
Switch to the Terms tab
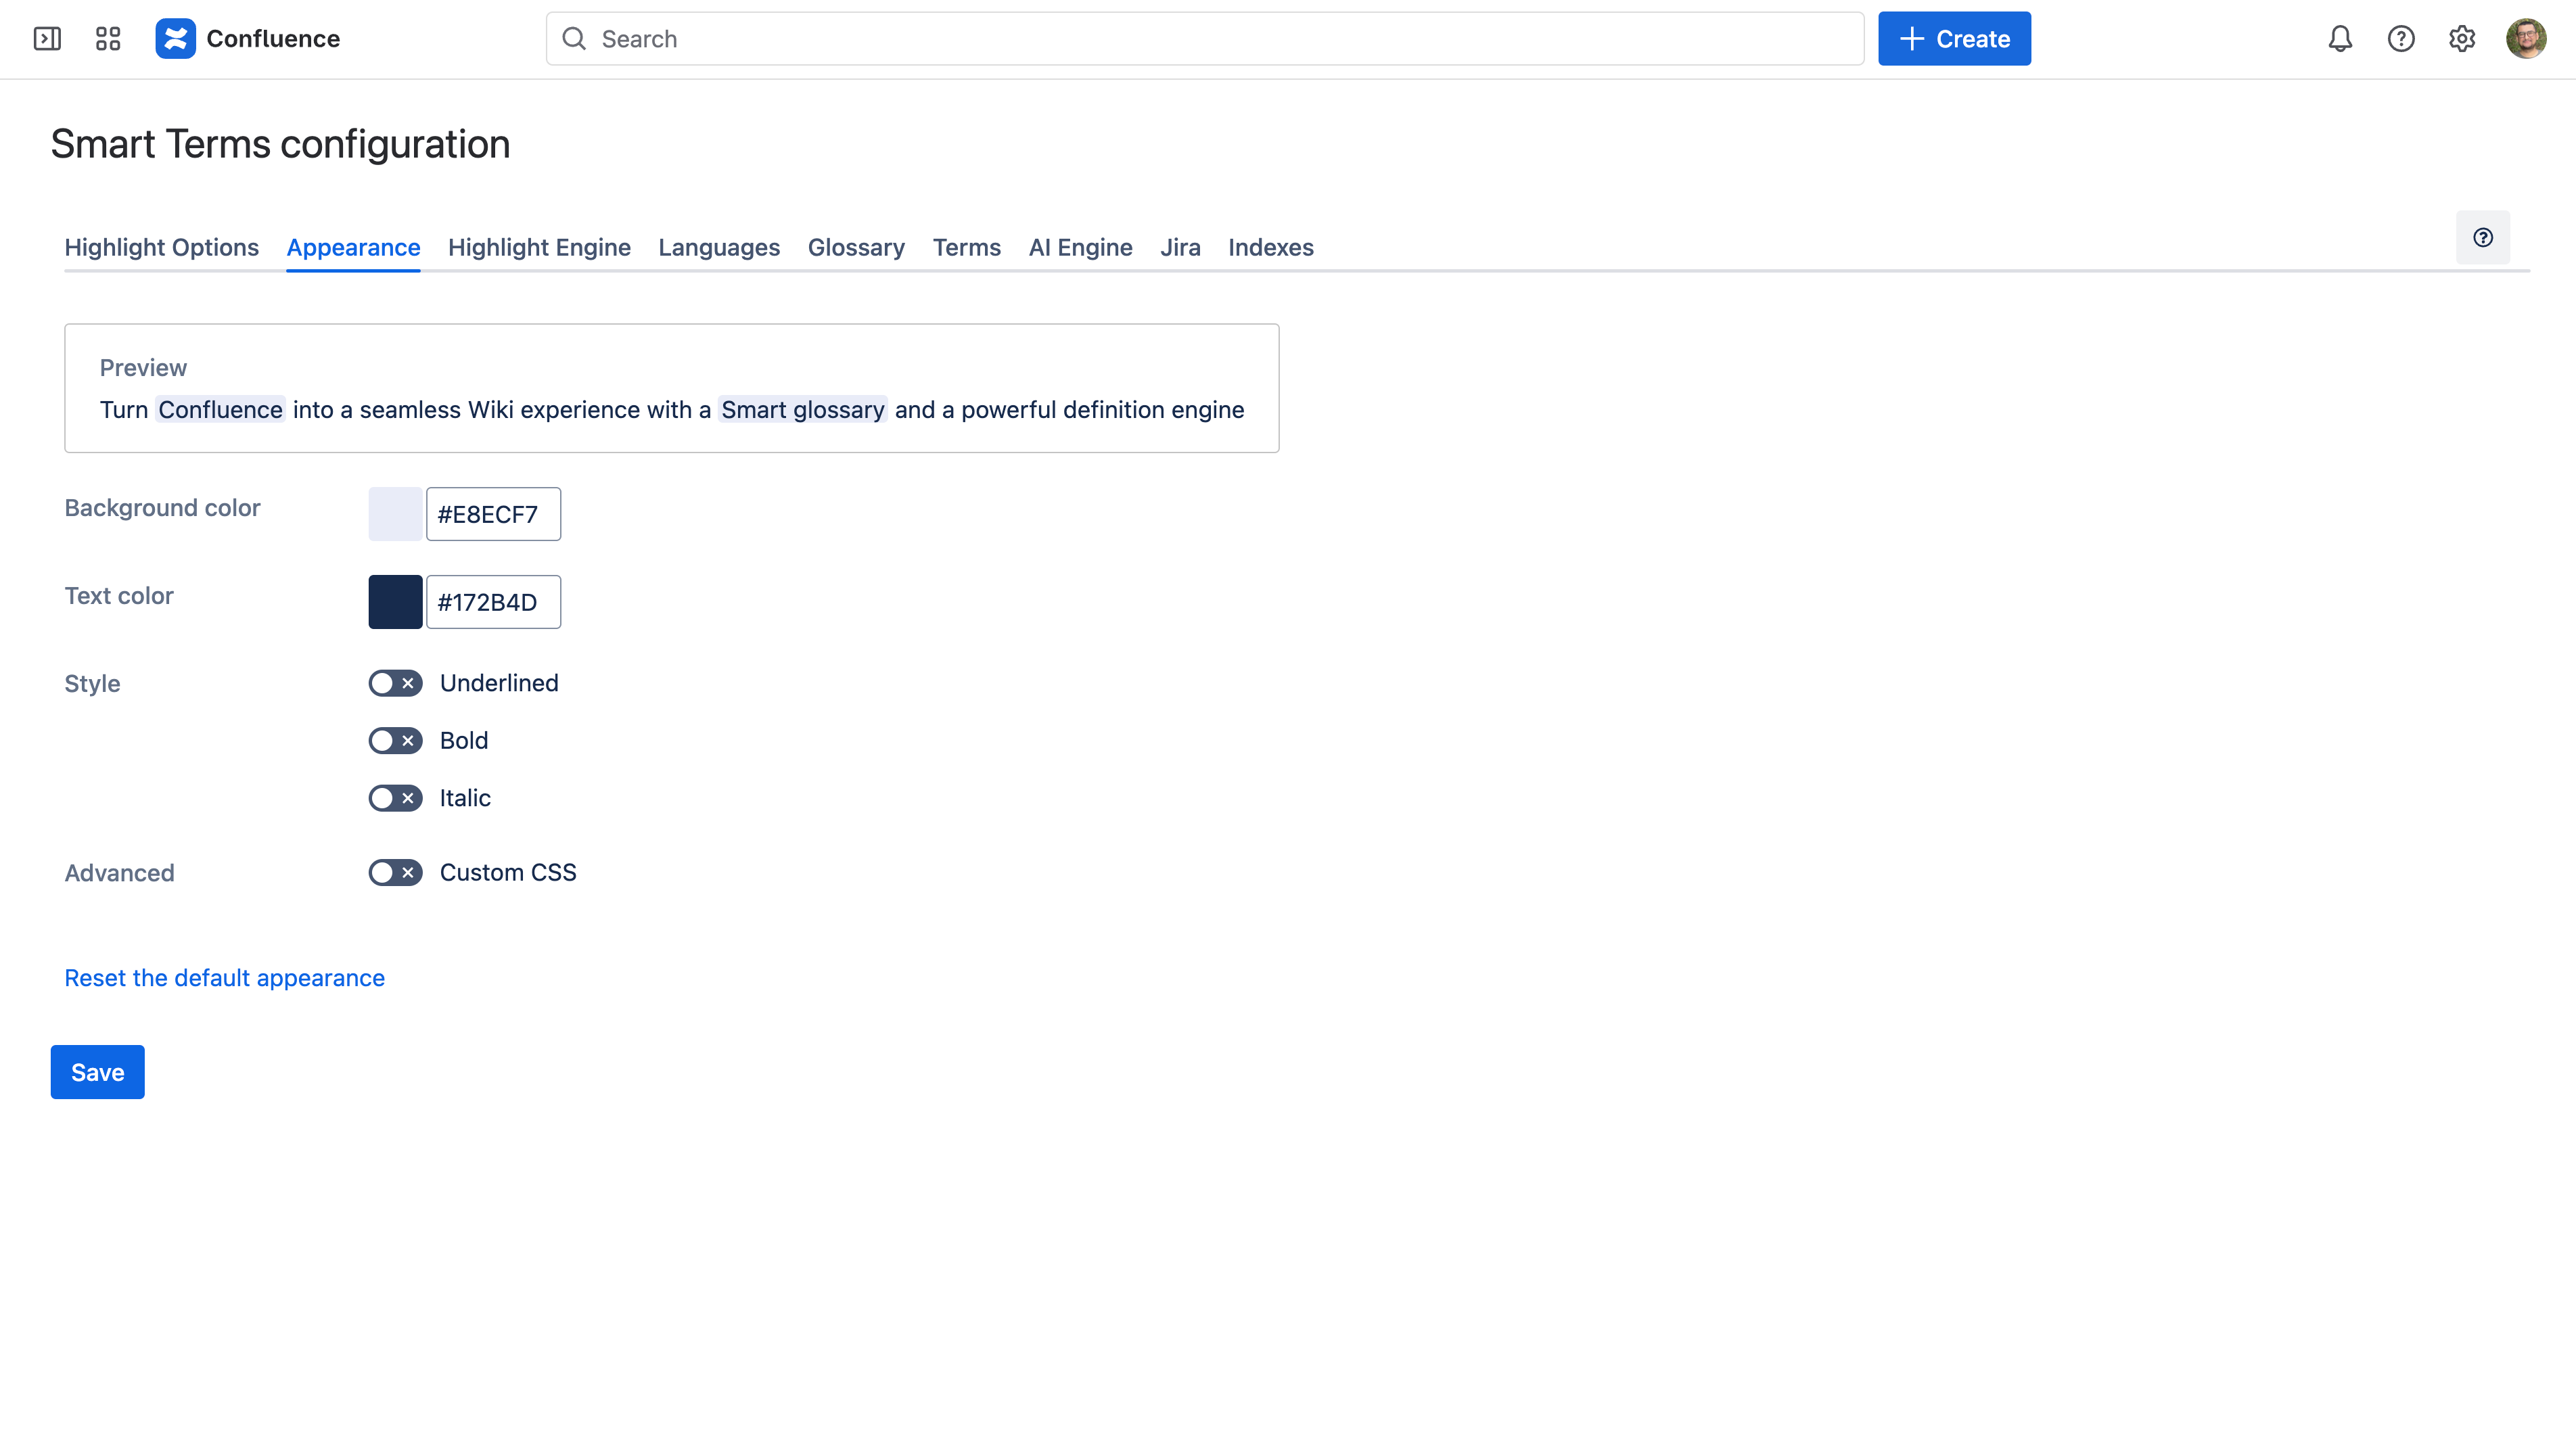tap(966, 247)
